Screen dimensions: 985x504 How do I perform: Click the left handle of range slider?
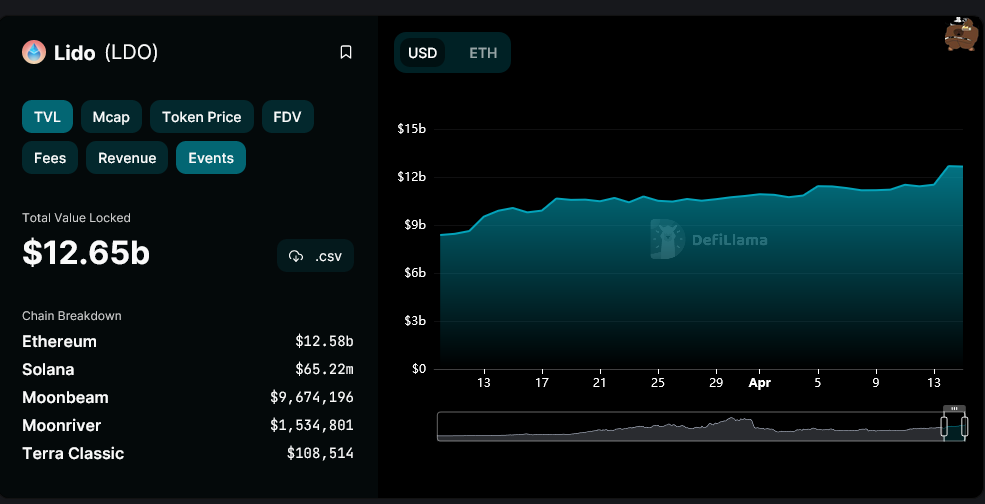[x=943, y=427]
